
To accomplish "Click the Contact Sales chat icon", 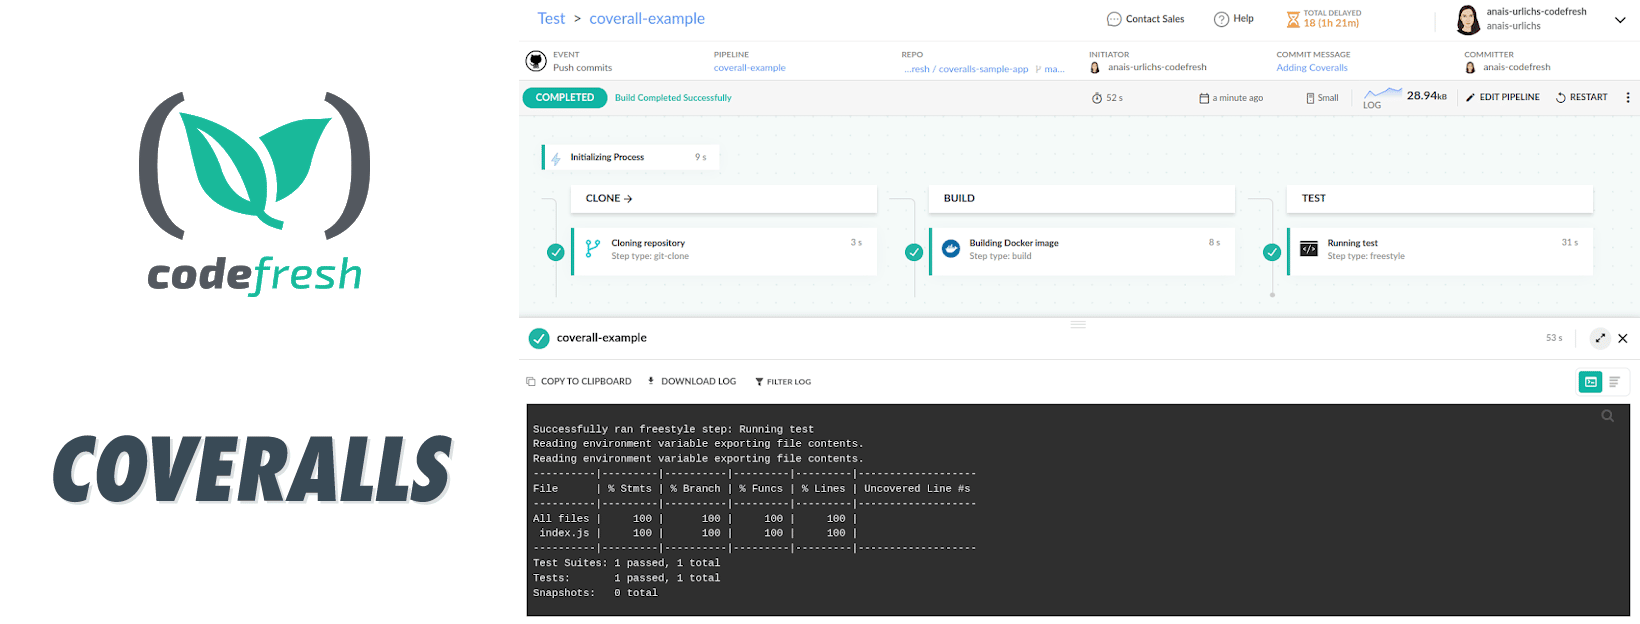I will (x=1114, y=19).
